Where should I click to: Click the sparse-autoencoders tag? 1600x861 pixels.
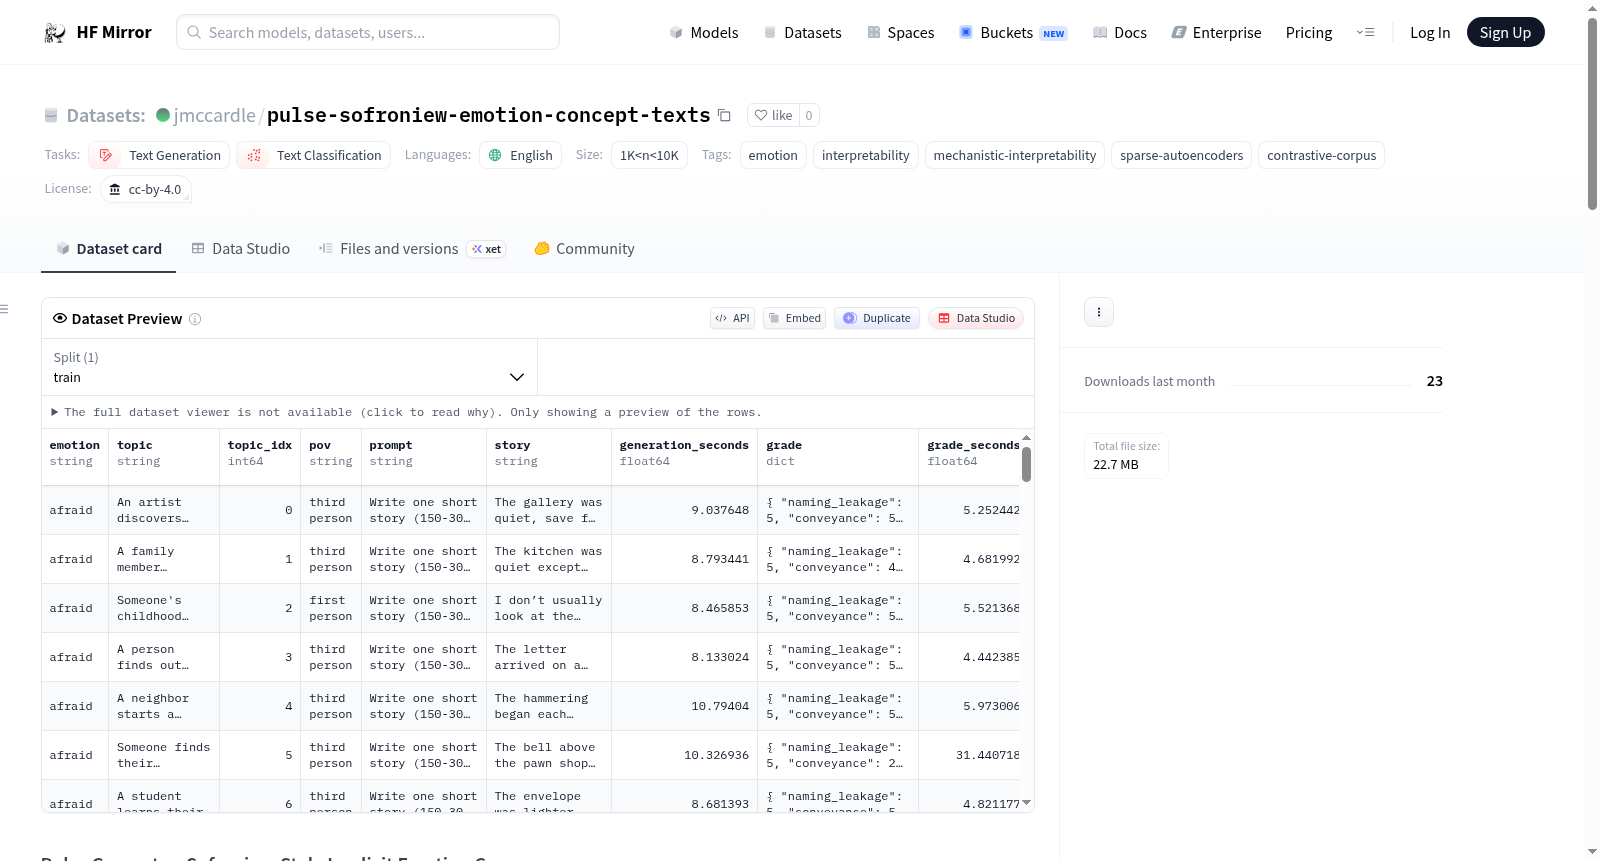coord(1181,155)
